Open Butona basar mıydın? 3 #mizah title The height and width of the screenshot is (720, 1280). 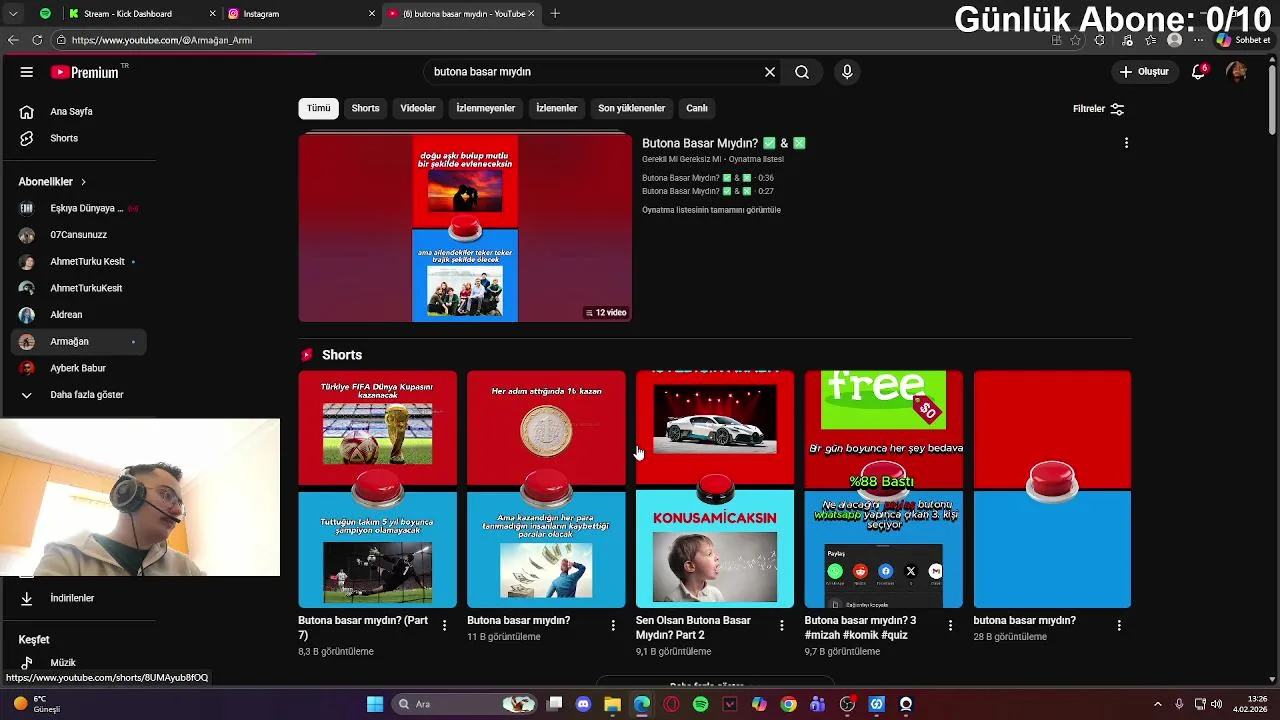point(860,628)
